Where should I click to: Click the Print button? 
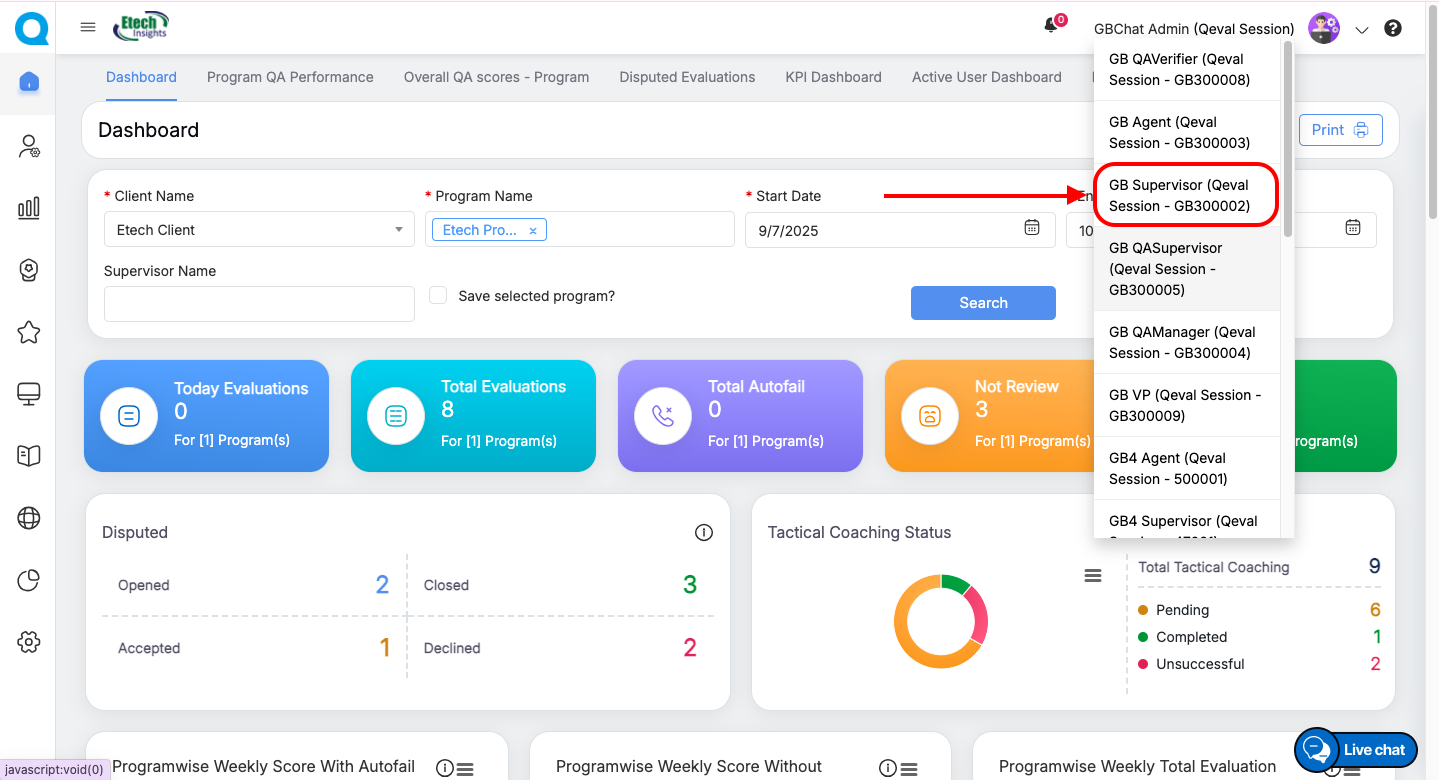pyautogui.click(x=1340, y=130)
